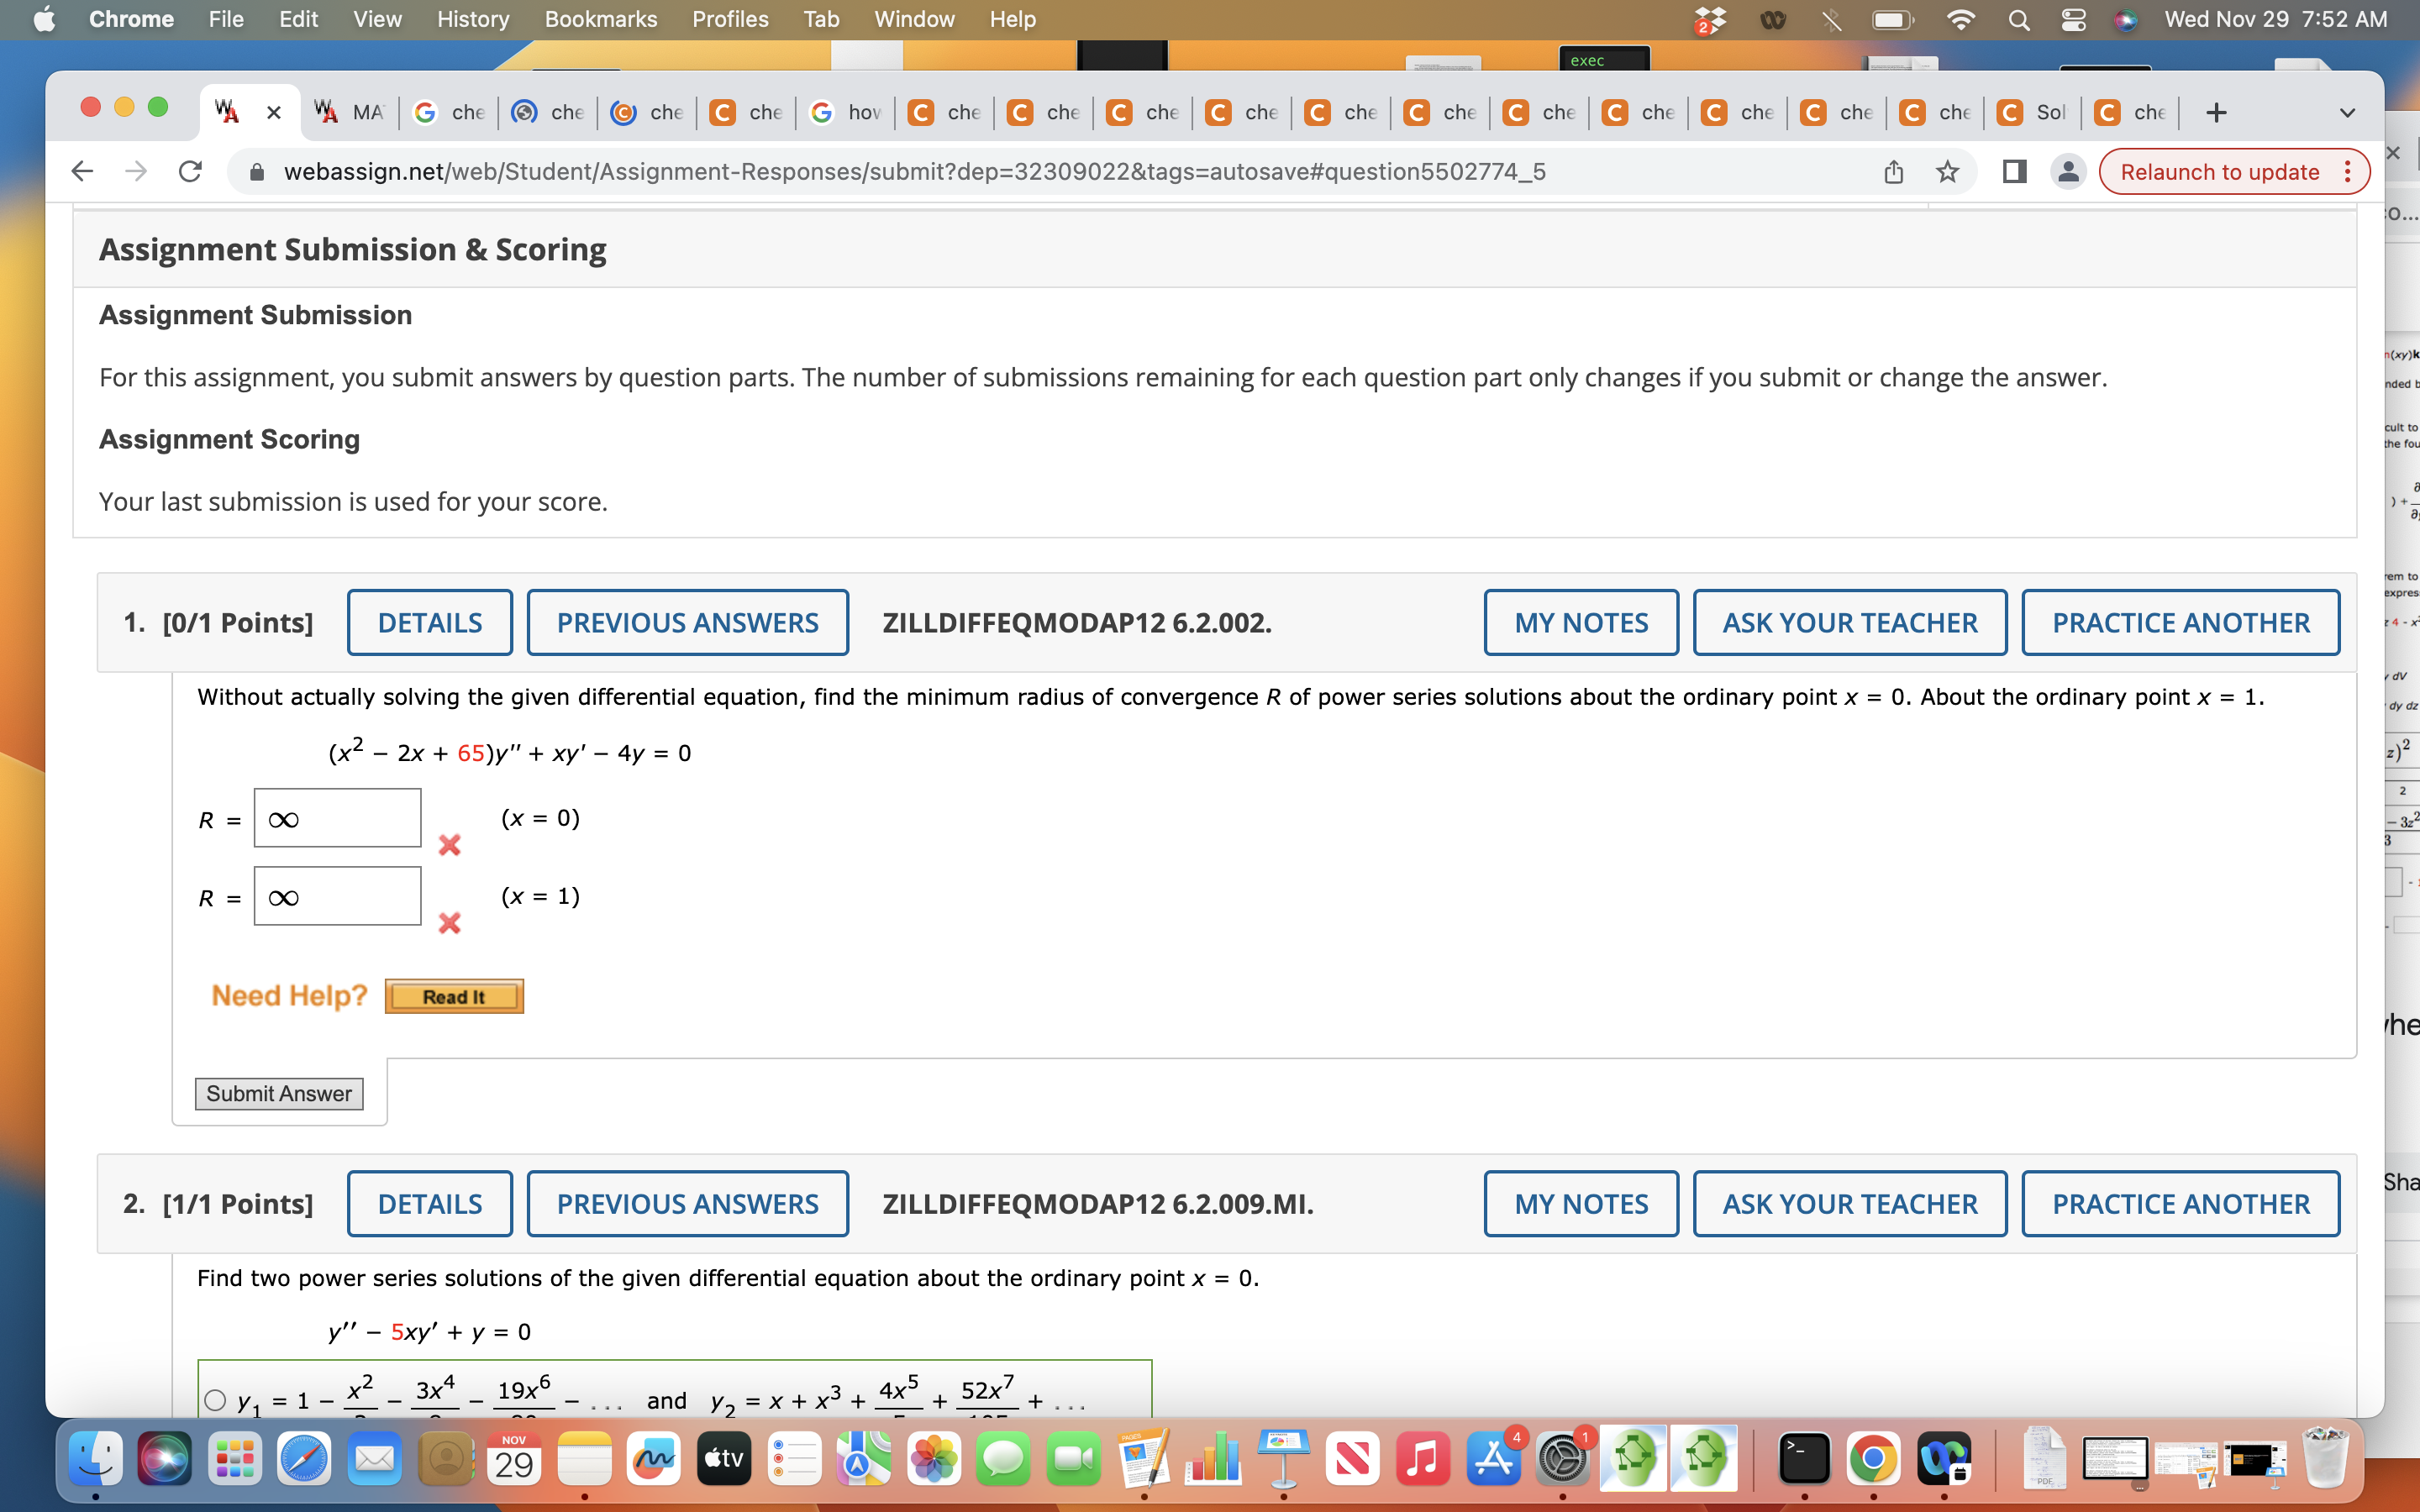2420x1512 pixels.
Task: Click the back navigation arrow in Chrome
Action: tap(82, 170)
